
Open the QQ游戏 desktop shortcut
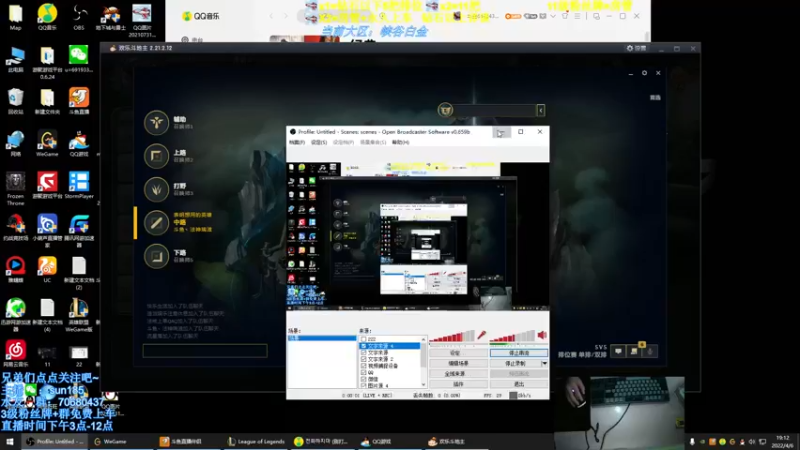[79, 143]
